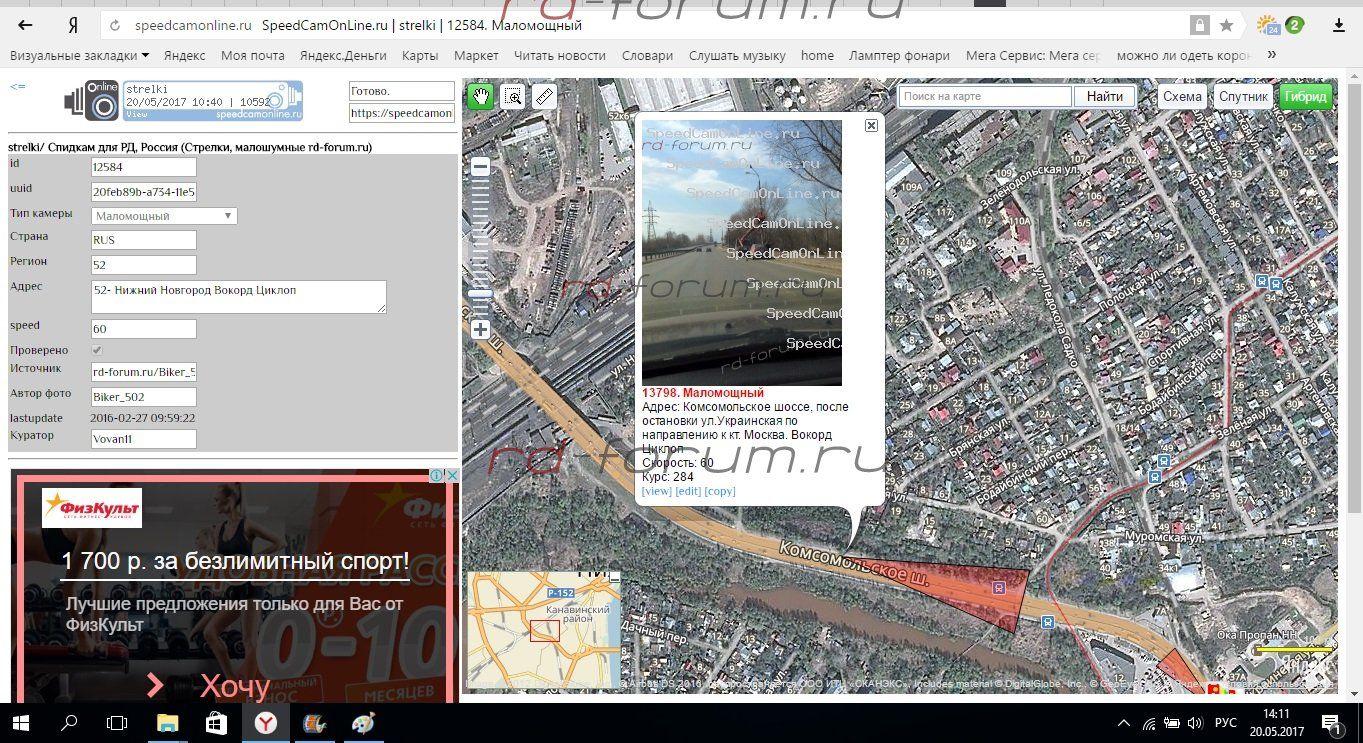
Task: Toggle the Проверено checkbox
Action: [97, 350]
